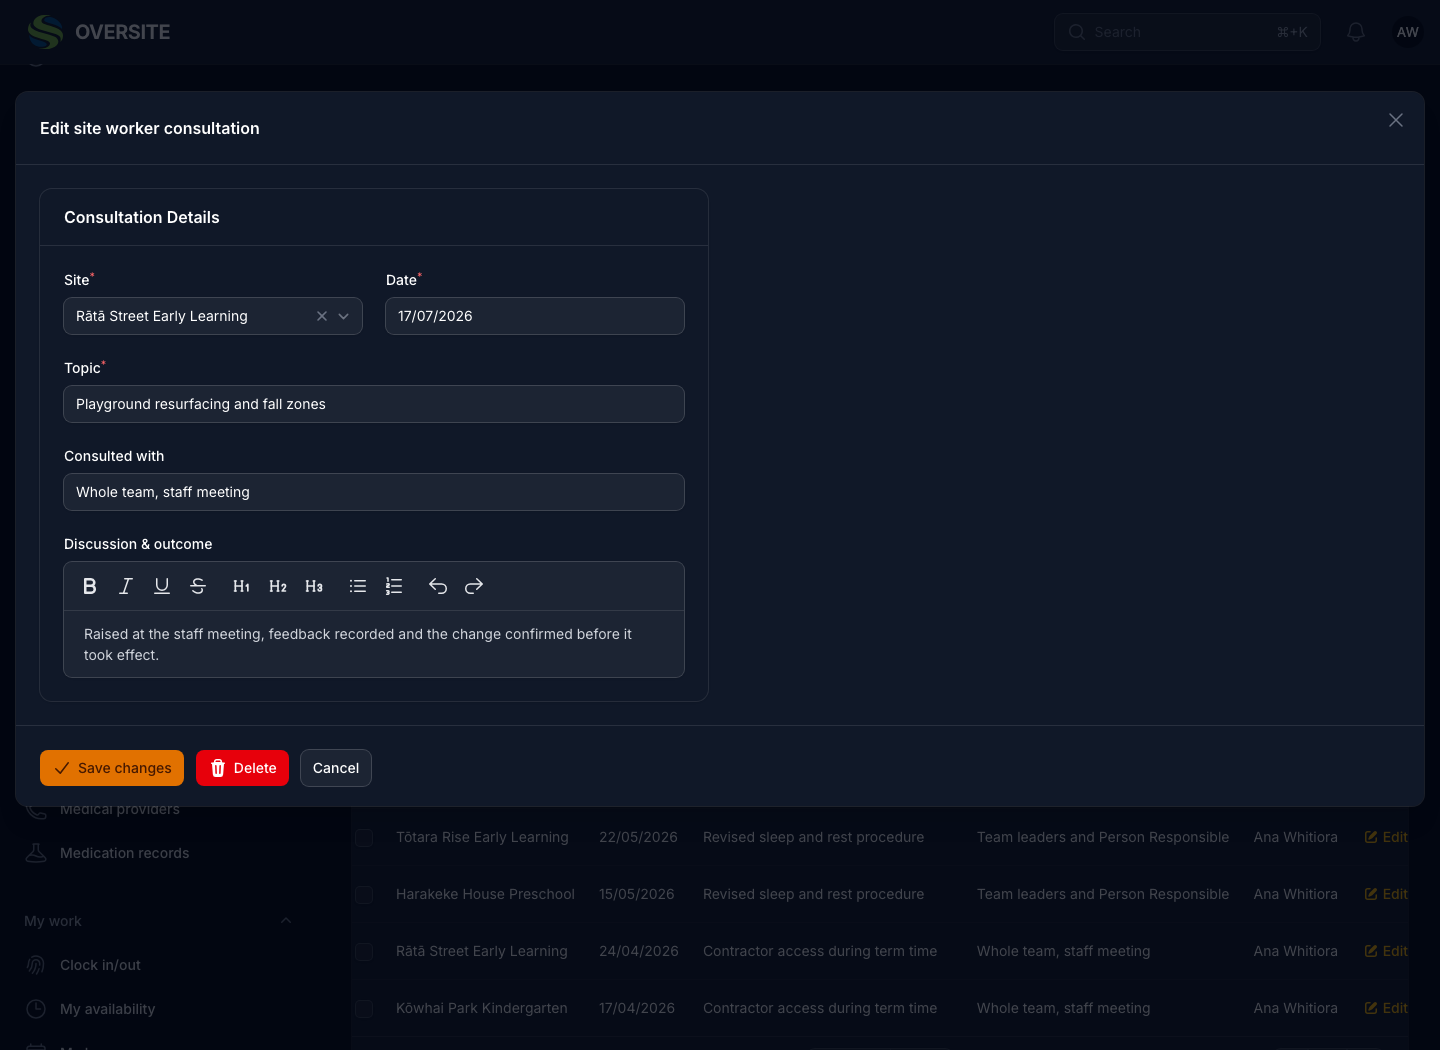The image size is (1440, 1050).
Task: Set Heading 1 style
Action: [242, 586]
